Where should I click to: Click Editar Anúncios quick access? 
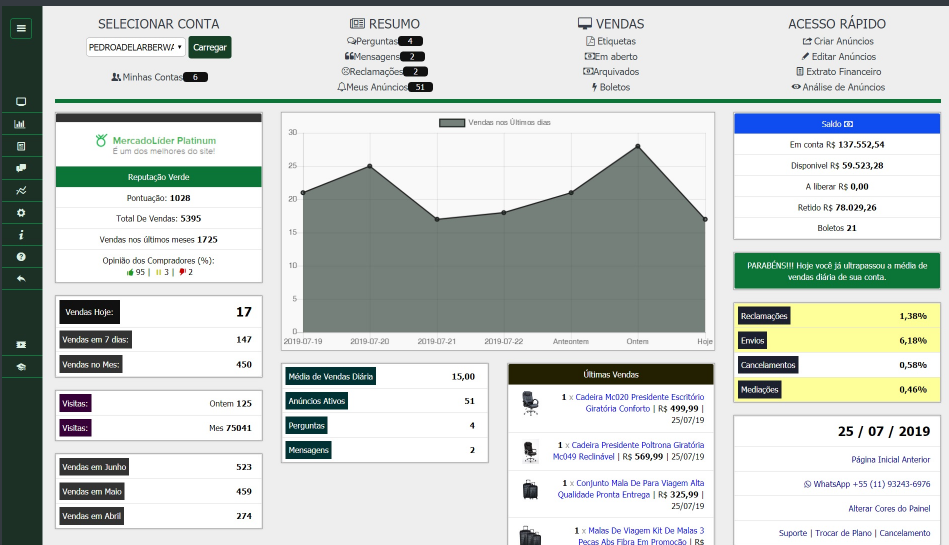(838, 56)
